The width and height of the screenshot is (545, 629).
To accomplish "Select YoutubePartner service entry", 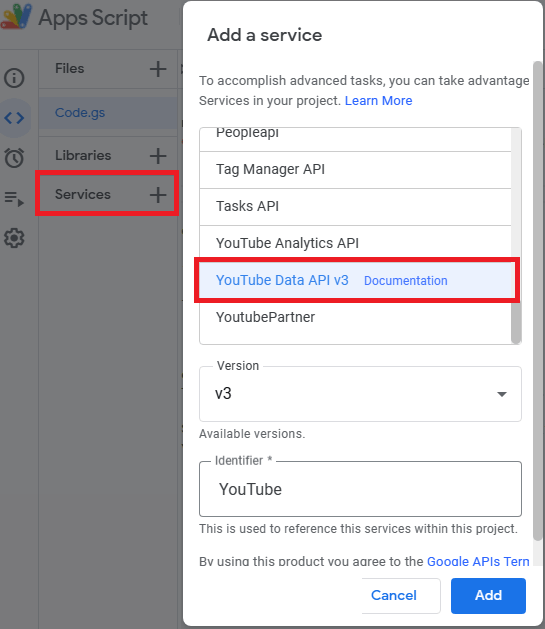I will (x=355, y=317).
